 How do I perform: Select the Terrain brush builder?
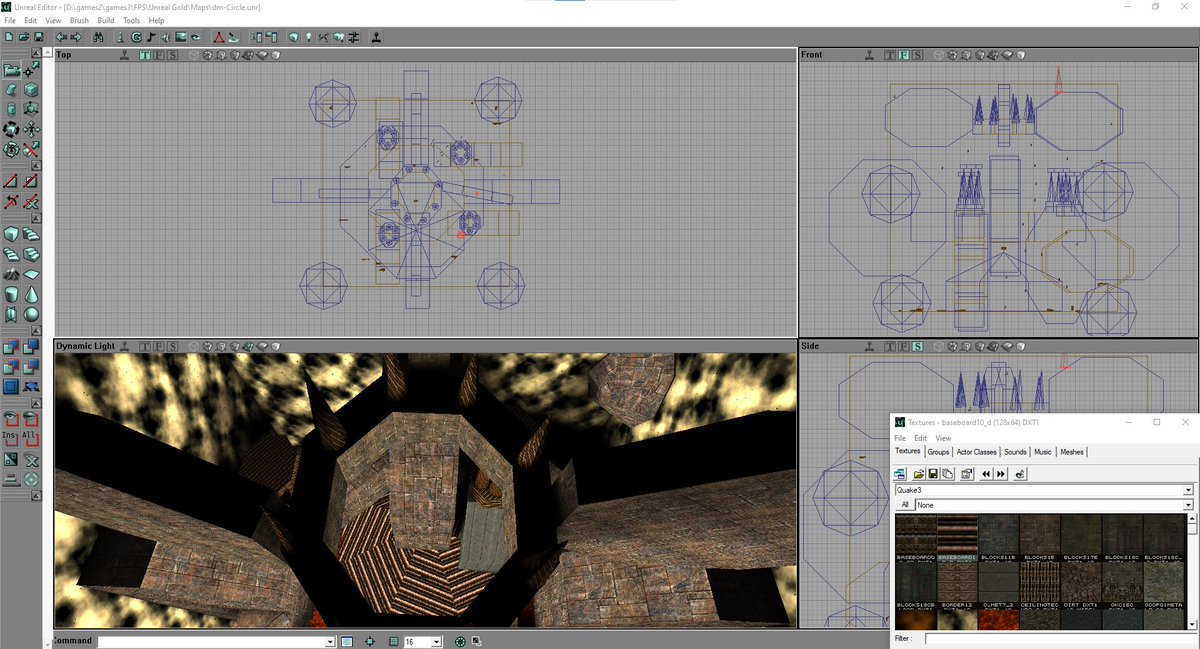click(x=11, y=273)
